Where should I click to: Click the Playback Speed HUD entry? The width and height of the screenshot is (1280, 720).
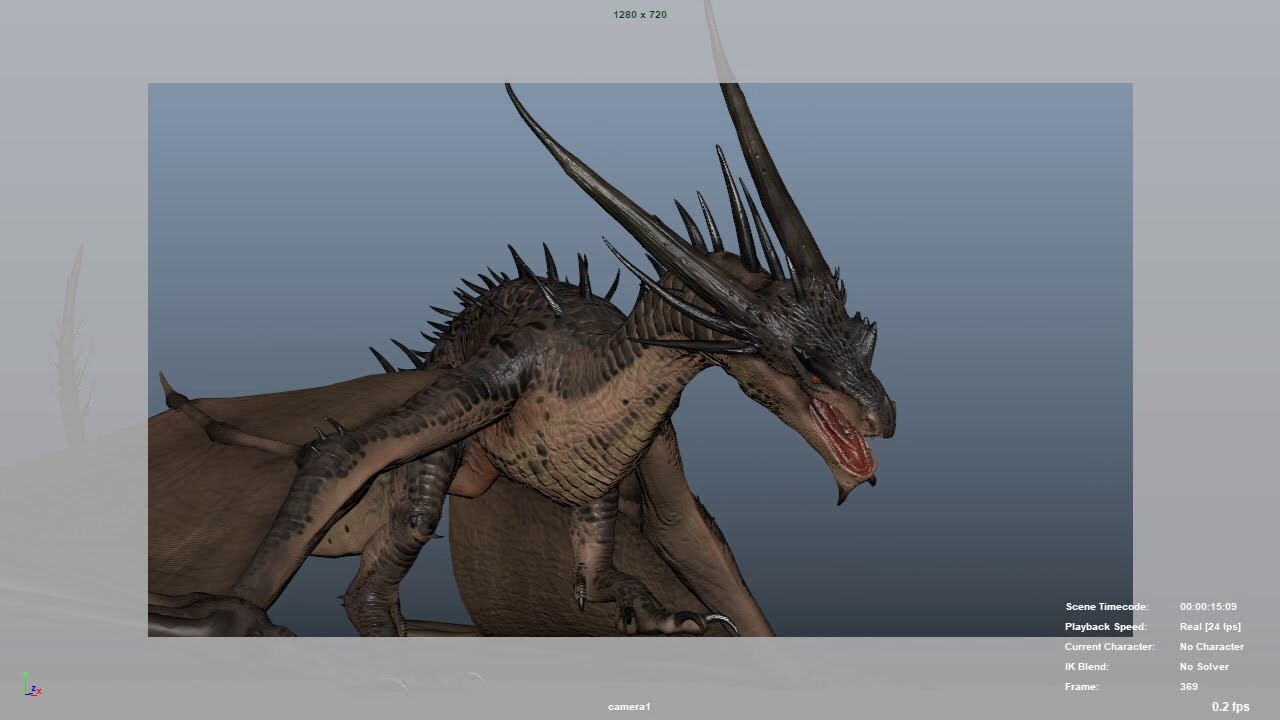coord(1106,626)
